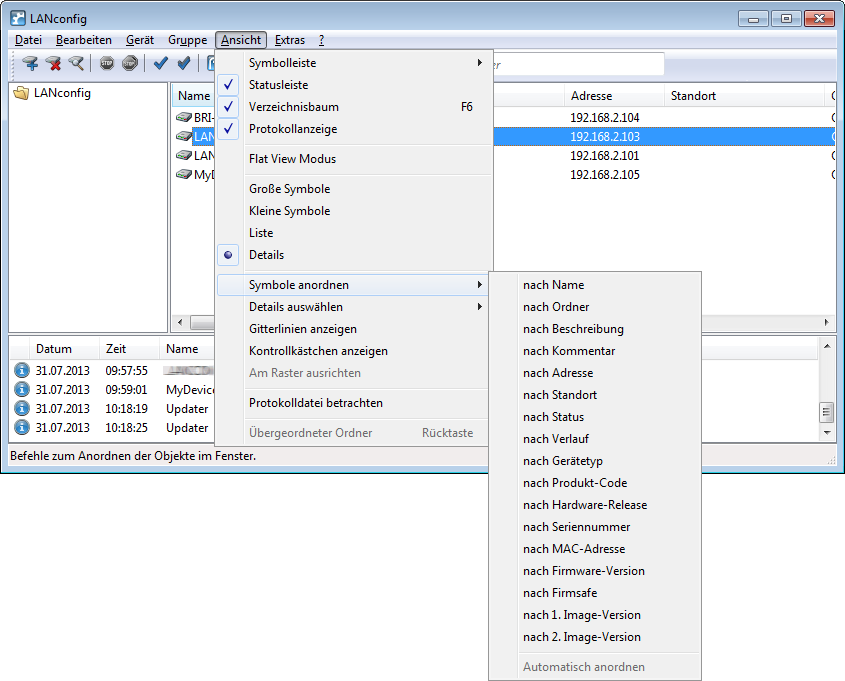Choose nach Firmware-Version in the submenu

tap(583, 571)
